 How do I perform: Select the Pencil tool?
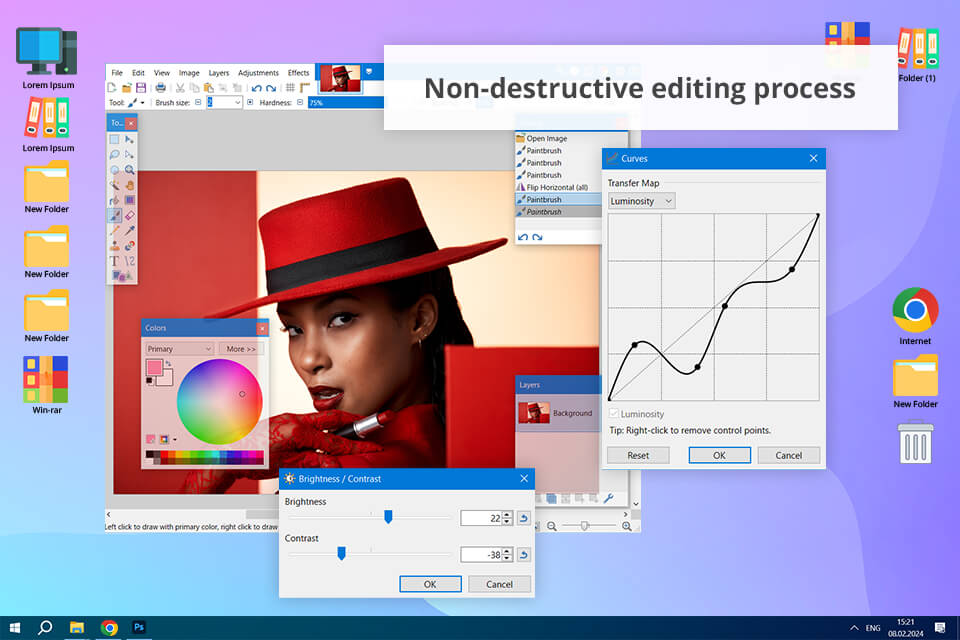pyautogui.click(x=114, y=230)
